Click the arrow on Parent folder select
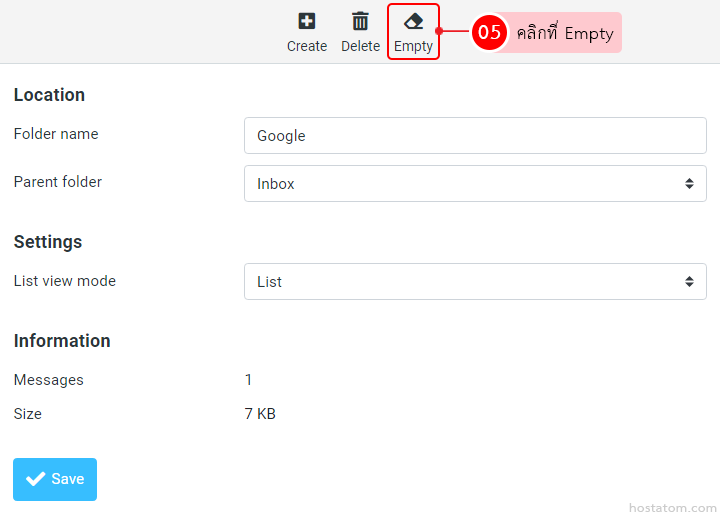This screenshot has width=720, height=515. click(689, 184)
